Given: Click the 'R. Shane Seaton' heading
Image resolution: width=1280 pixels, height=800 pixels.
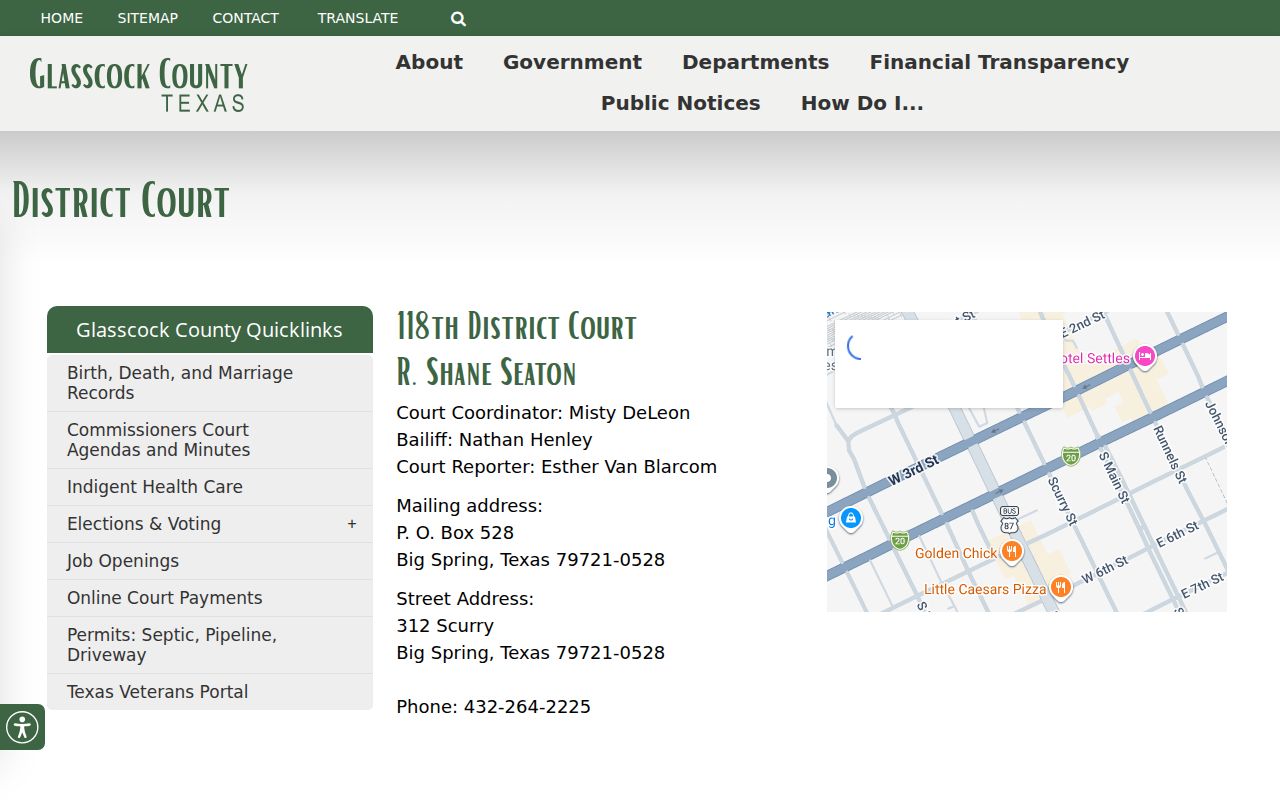Looking at the screenshot, I should coord(486,372).
